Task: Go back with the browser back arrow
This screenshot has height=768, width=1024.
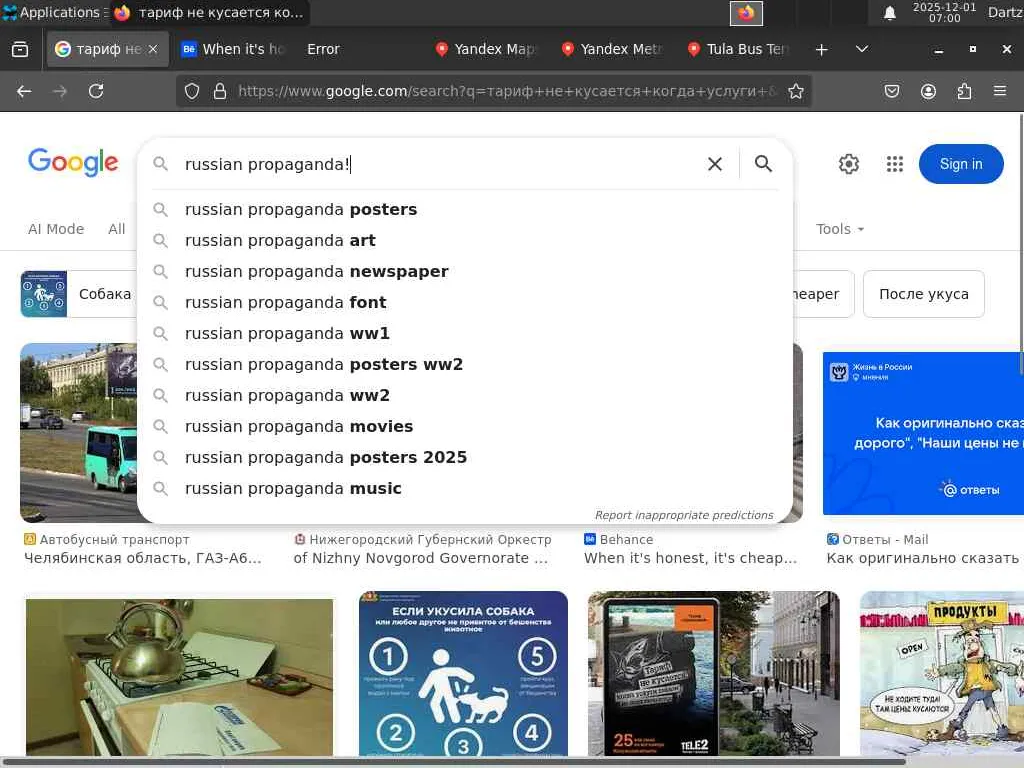Action: tap(24, 91)
